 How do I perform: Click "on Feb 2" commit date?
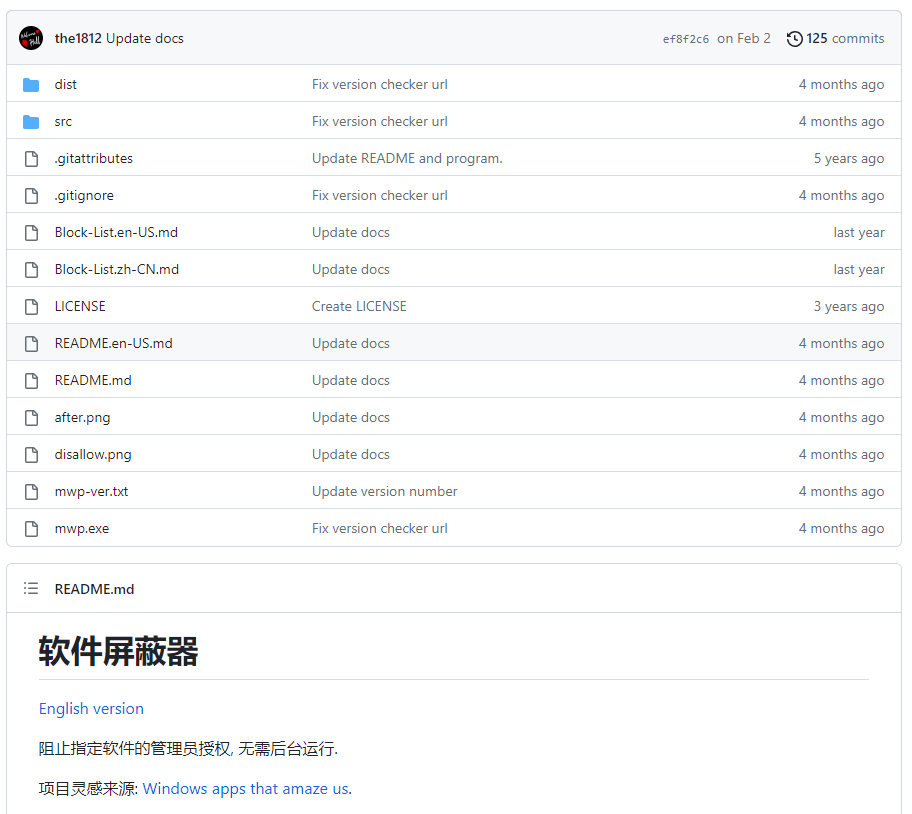tap(744, 38)
